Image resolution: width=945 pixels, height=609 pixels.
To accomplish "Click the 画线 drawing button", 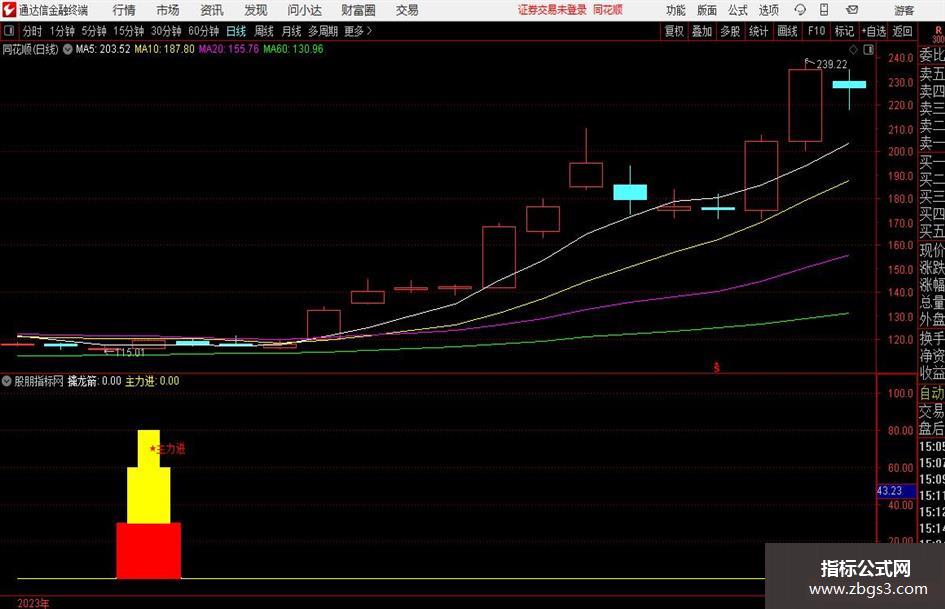I will pyautogui.click(x=787, y=31).
